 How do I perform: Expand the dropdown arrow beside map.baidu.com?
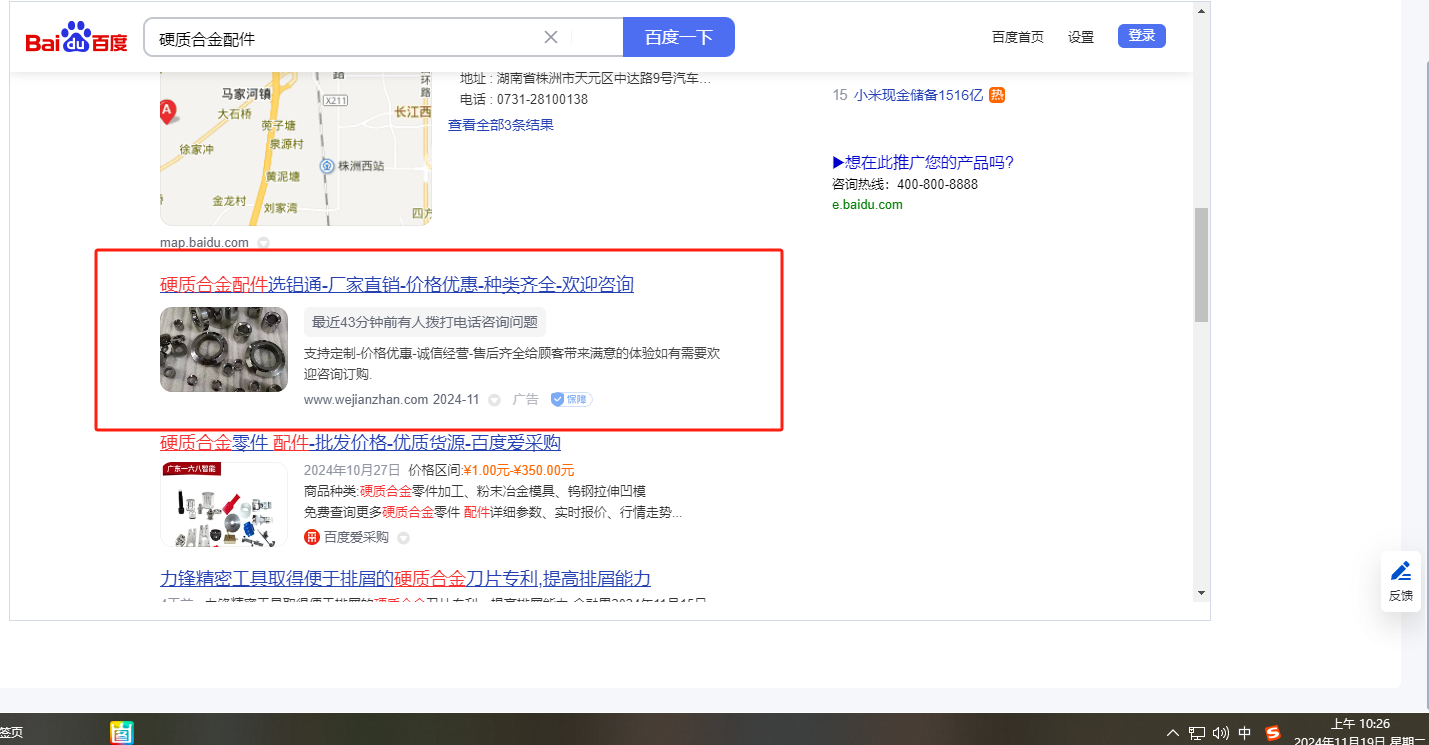pos(263,243)
